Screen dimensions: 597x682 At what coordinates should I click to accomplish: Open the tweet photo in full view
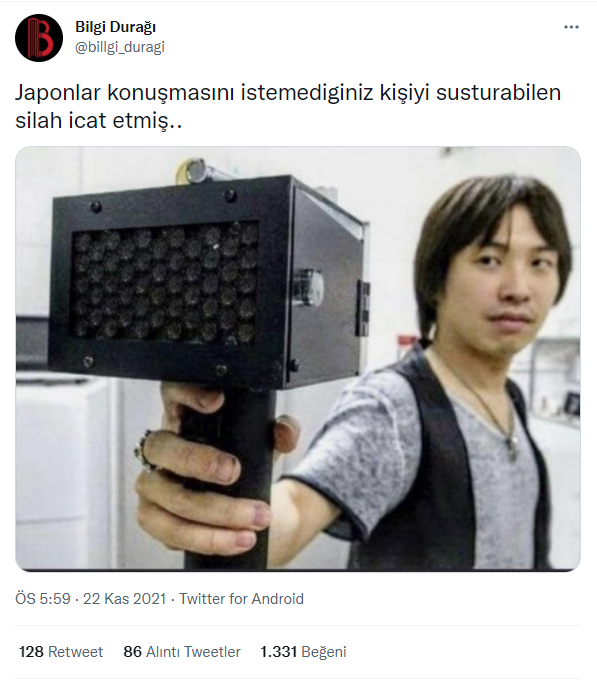298,359
